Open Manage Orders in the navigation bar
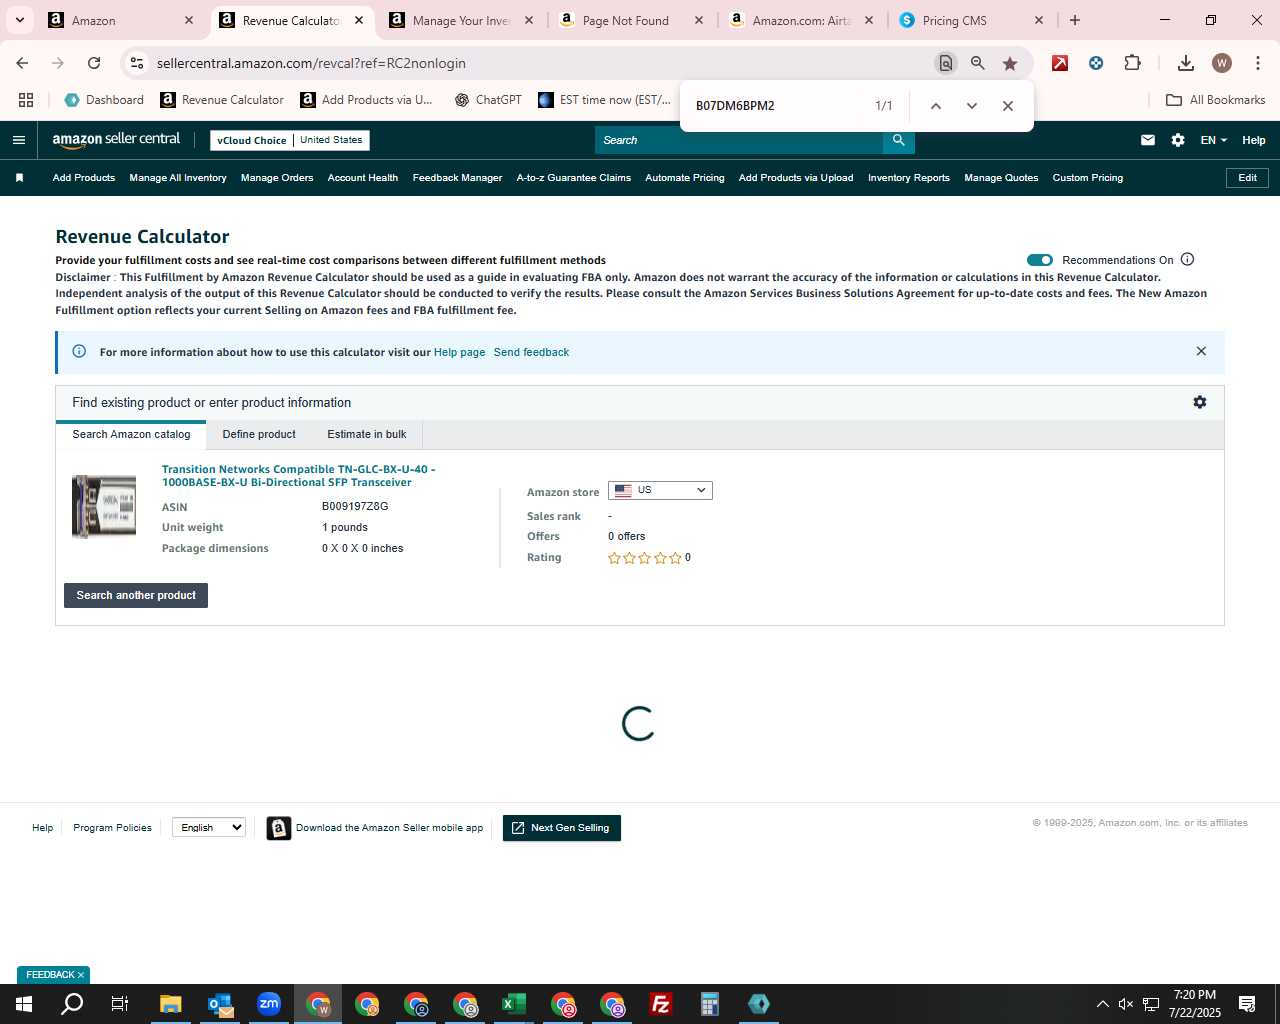 [277, 178]
